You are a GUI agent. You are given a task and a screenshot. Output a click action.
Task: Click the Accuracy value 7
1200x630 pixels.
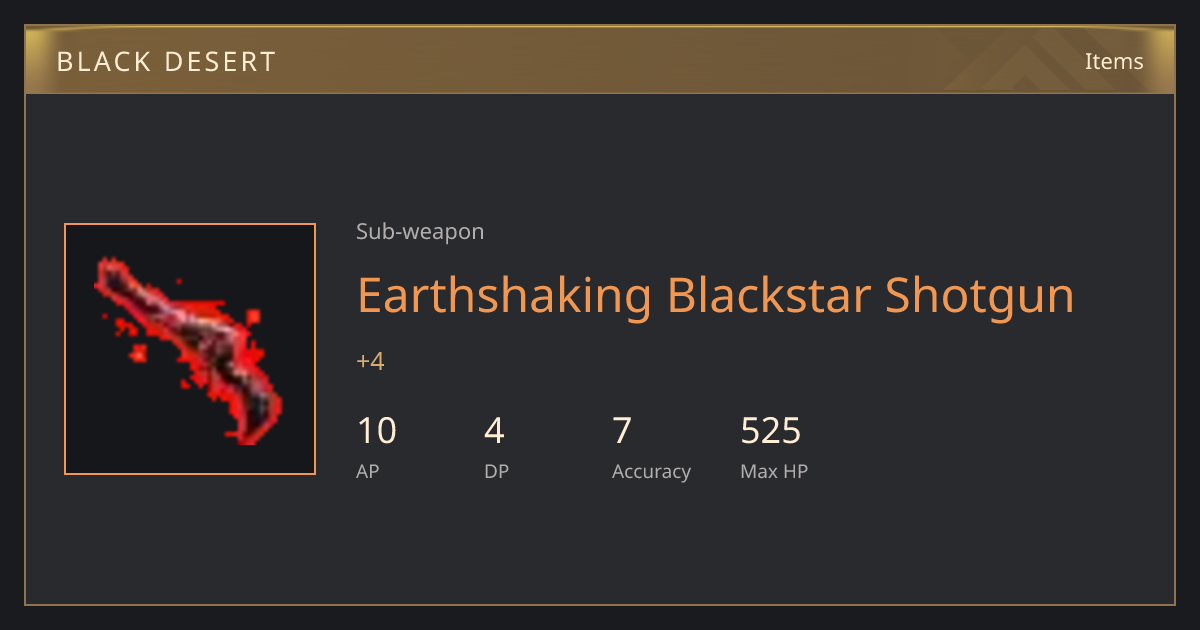622,431
